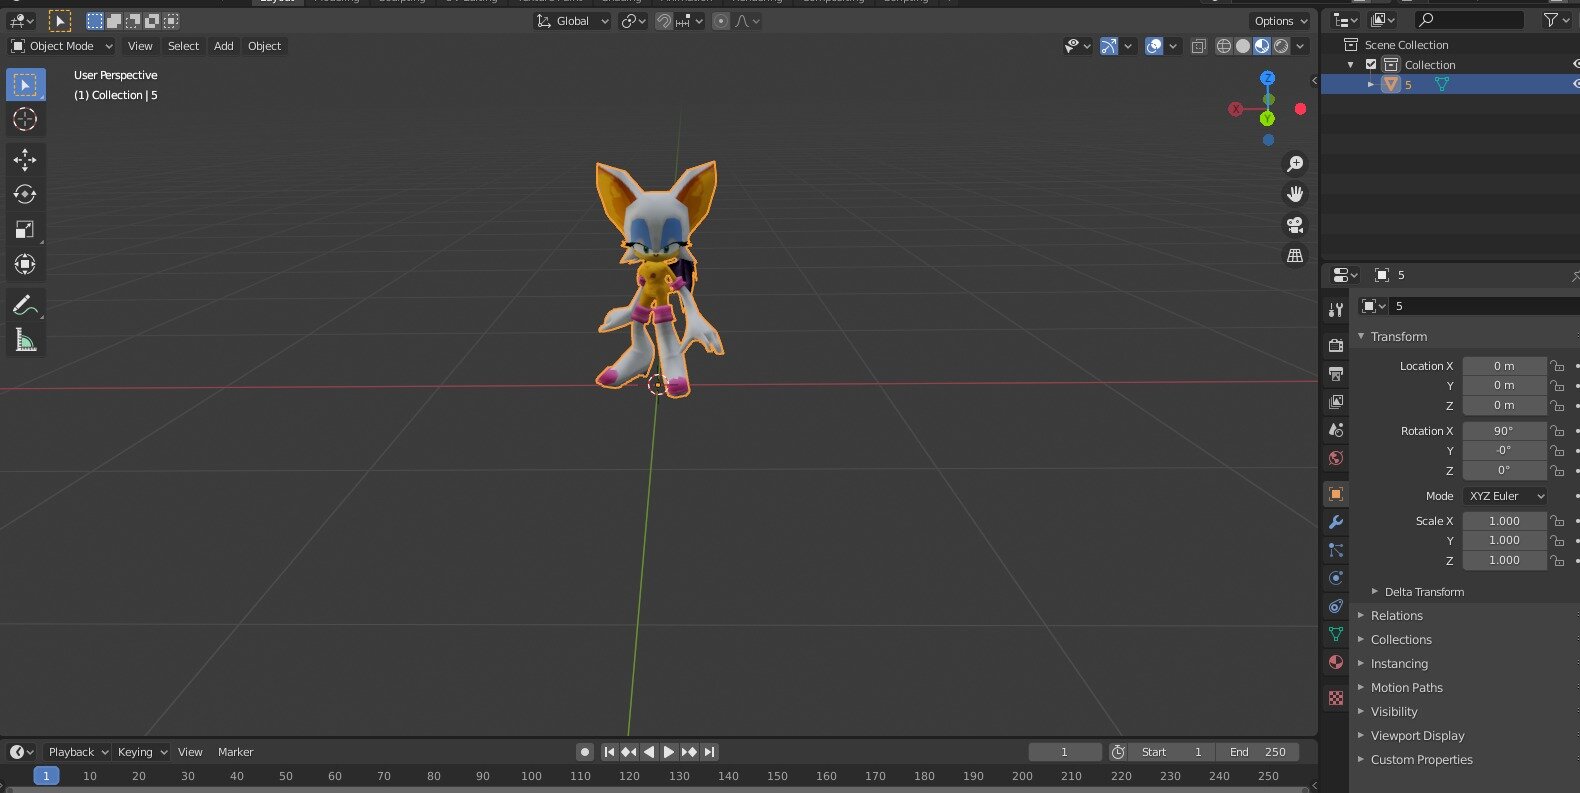Toggle the Location X lock icon
The height and width of the screenshot is (793, 1580).
(1557, 366)
